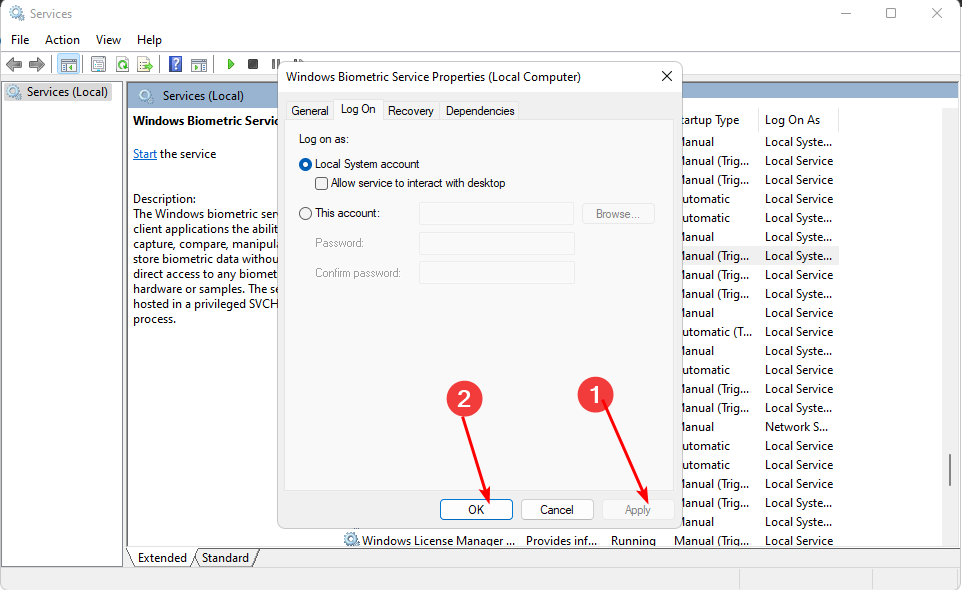This screenshot has width=962, height=590.
Task: Open the View menu
Action: point(108,40)
